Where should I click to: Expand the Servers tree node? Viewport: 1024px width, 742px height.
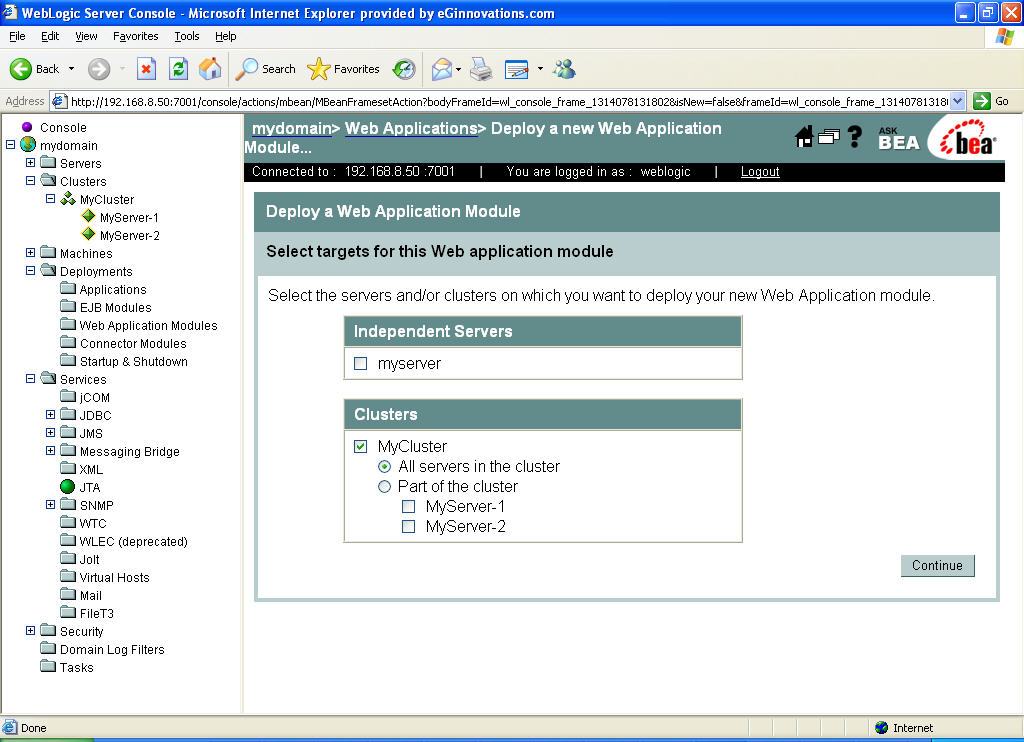coord(31,163)
